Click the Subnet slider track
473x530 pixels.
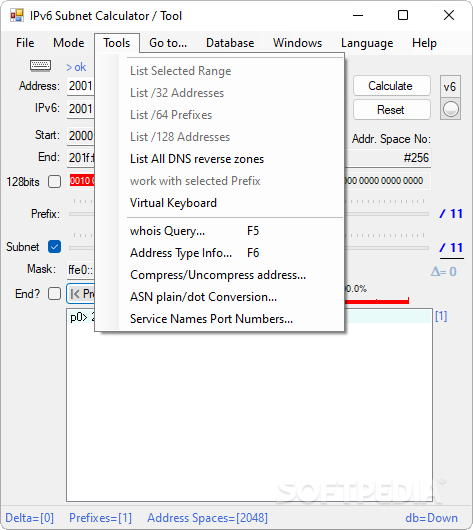[386, 248]
